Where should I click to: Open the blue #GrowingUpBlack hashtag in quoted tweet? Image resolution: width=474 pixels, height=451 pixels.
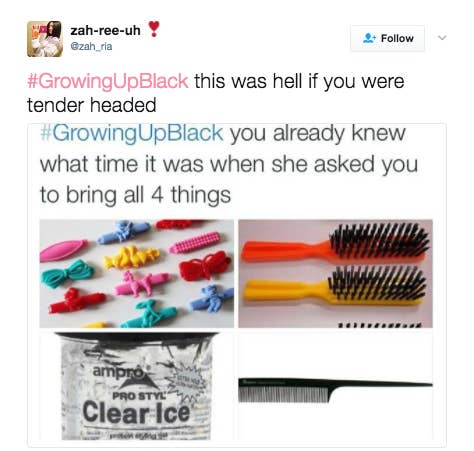click(x=132, y=133)
